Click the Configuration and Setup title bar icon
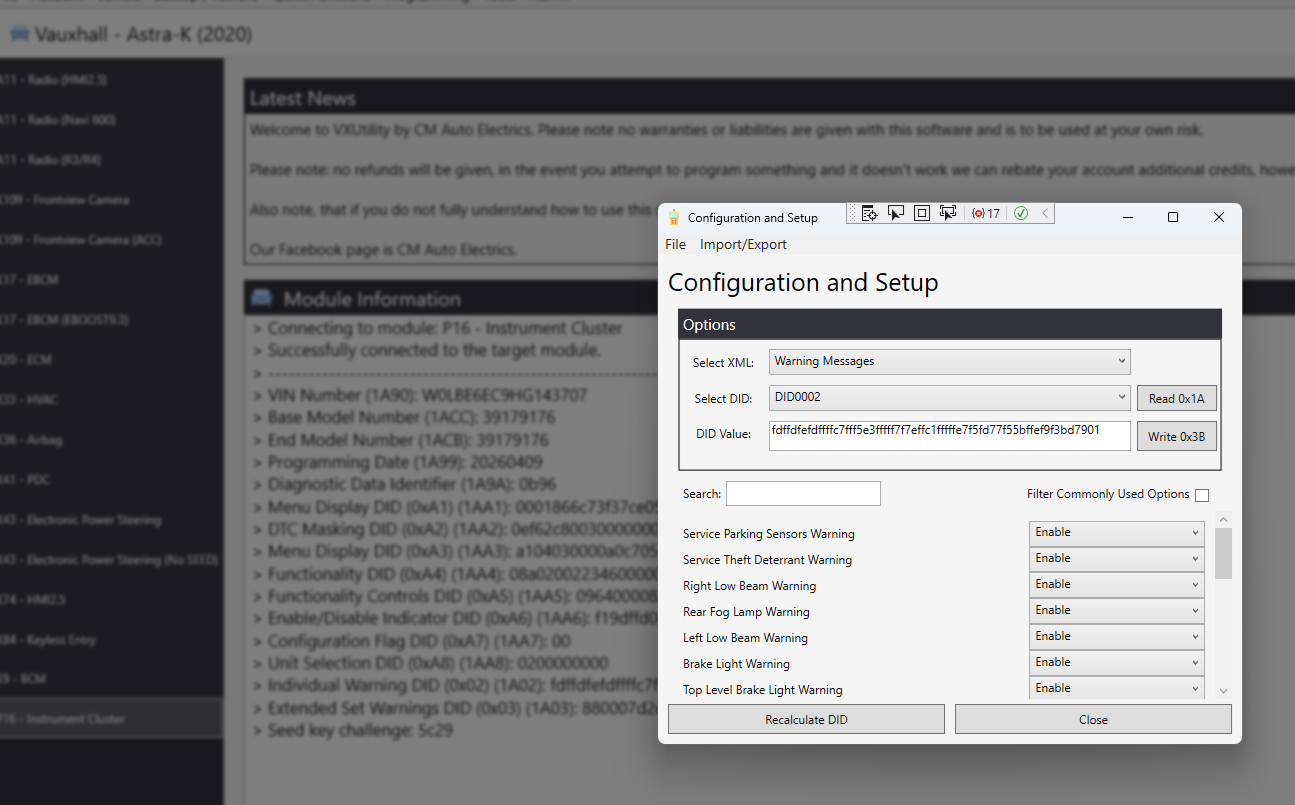This screenshot has width=1295, height=805. coord(675,217)
